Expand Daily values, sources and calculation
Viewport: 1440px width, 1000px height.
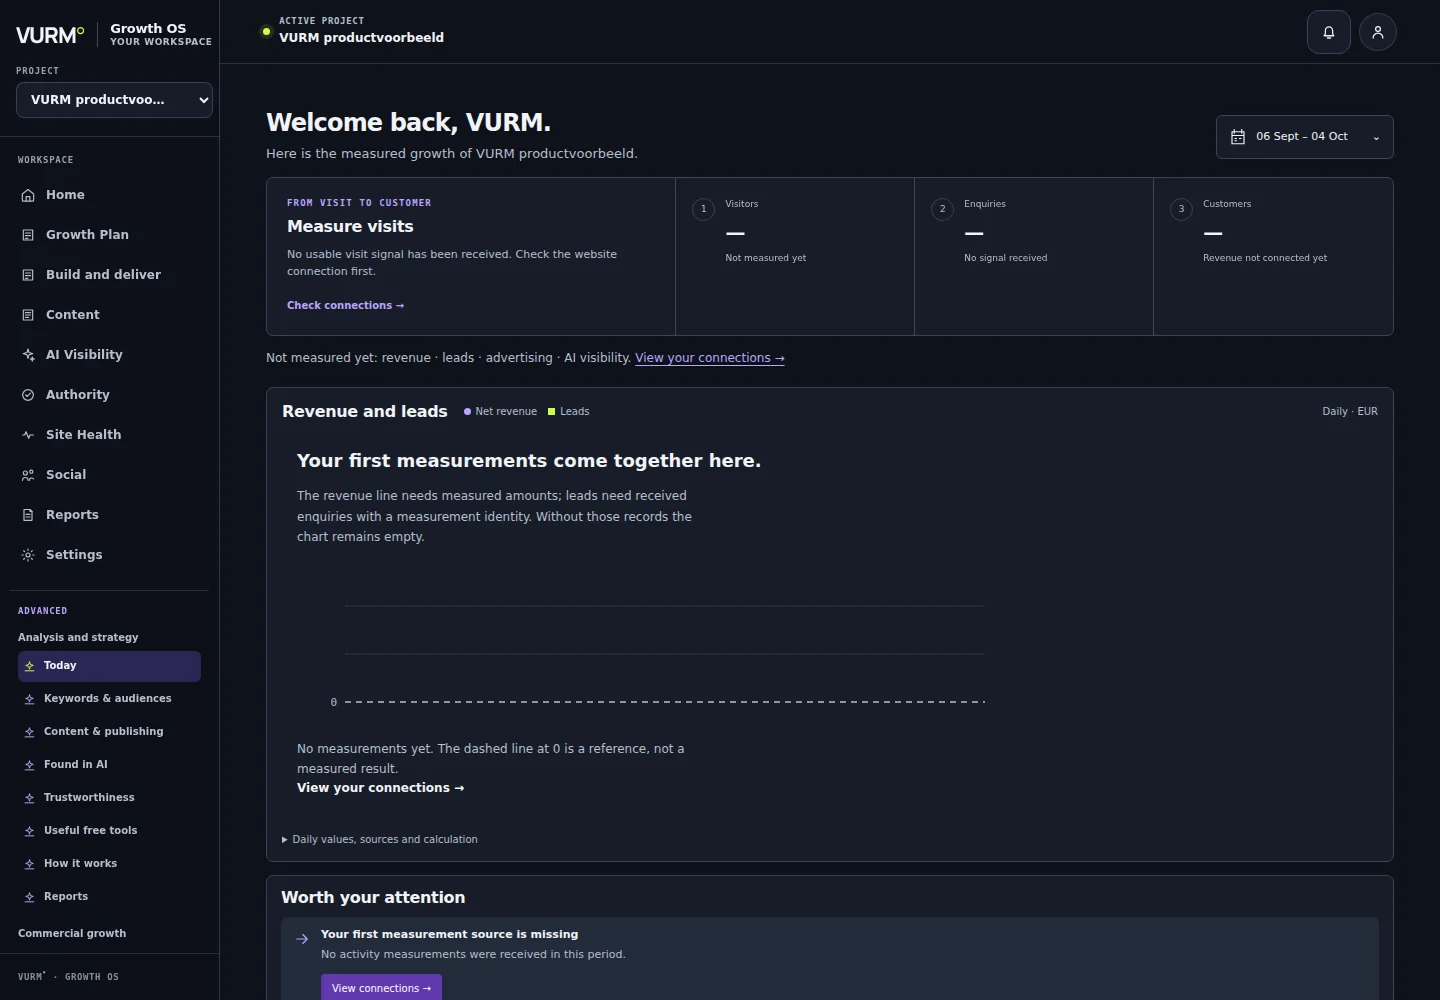(380, 840)
